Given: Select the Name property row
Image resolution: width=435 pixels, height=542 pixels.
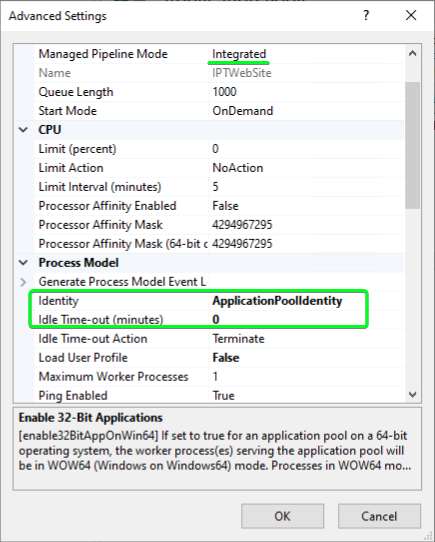Looking at the screenshot, I should pyautogui.click(x=219, y=73).
